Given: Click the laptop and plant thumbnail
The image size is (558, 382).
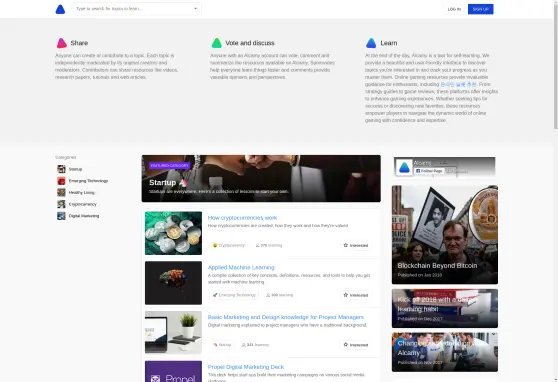Looking at the screenshot, I should coord(173,333).
